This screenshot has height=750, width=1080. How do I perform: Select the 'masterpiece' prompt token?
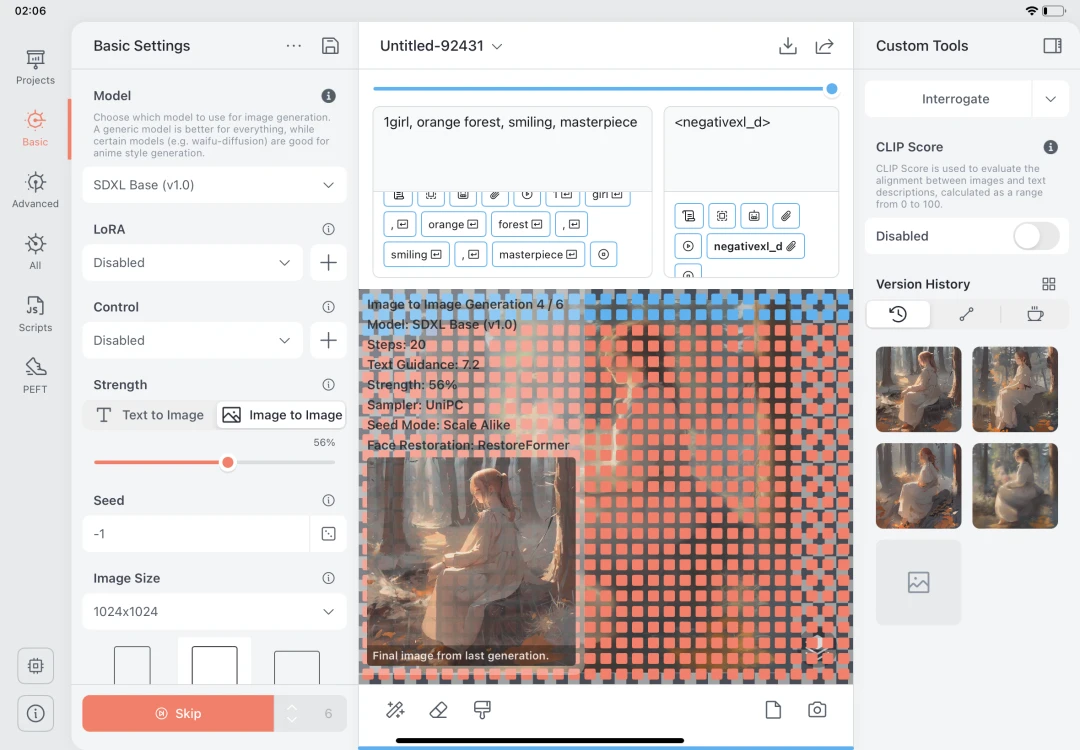538,254
